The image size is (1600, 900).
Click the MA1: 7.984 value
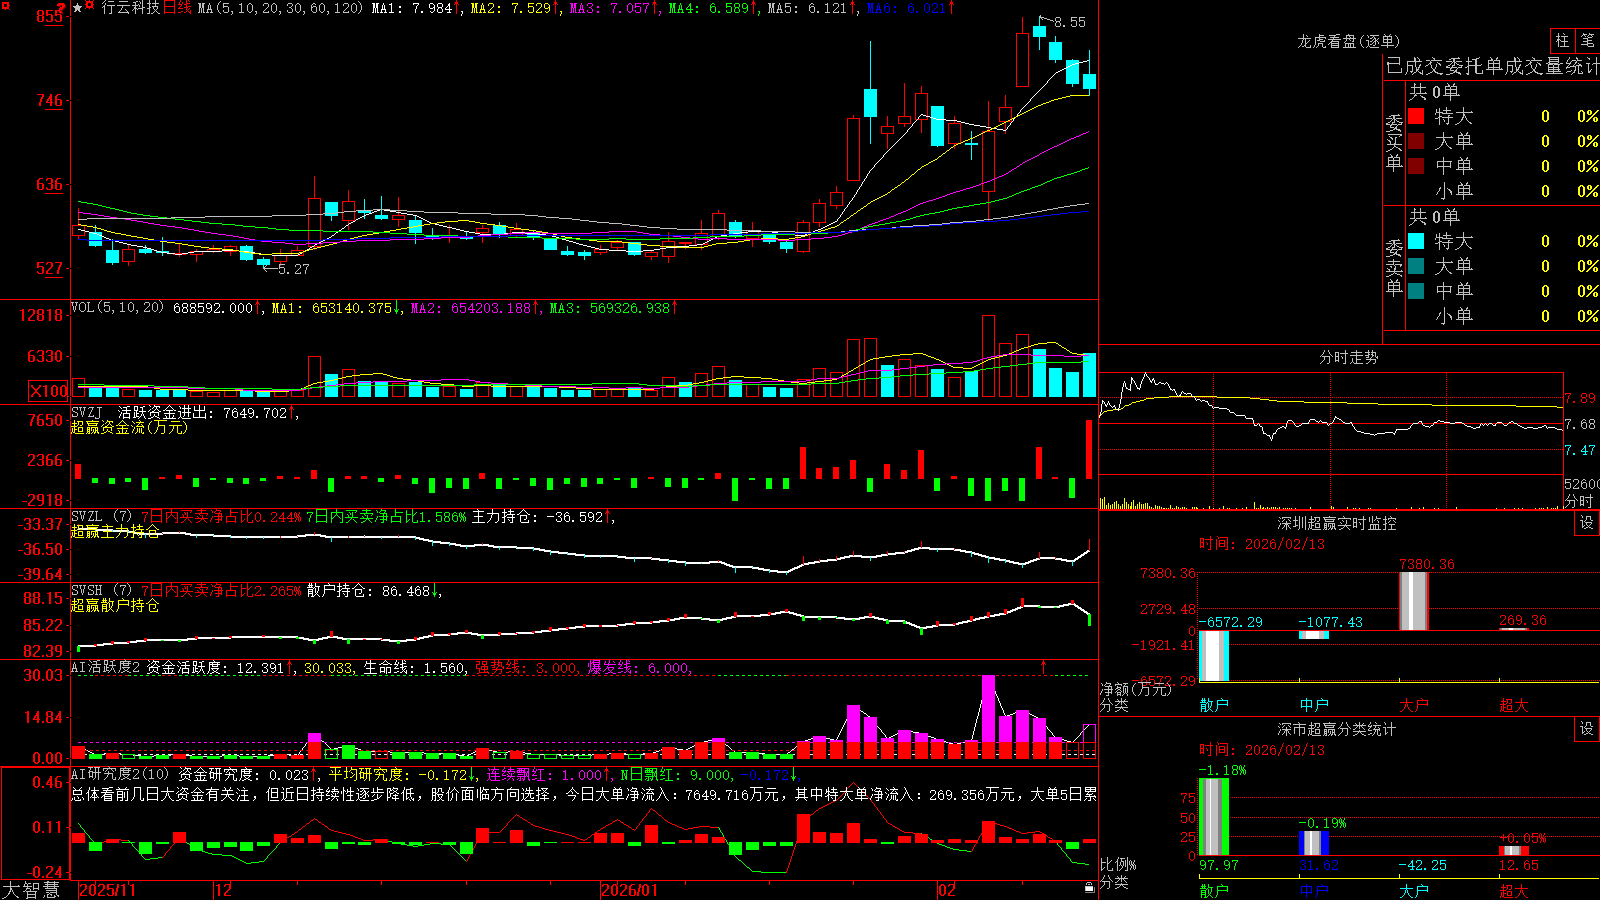coord(415,8)
